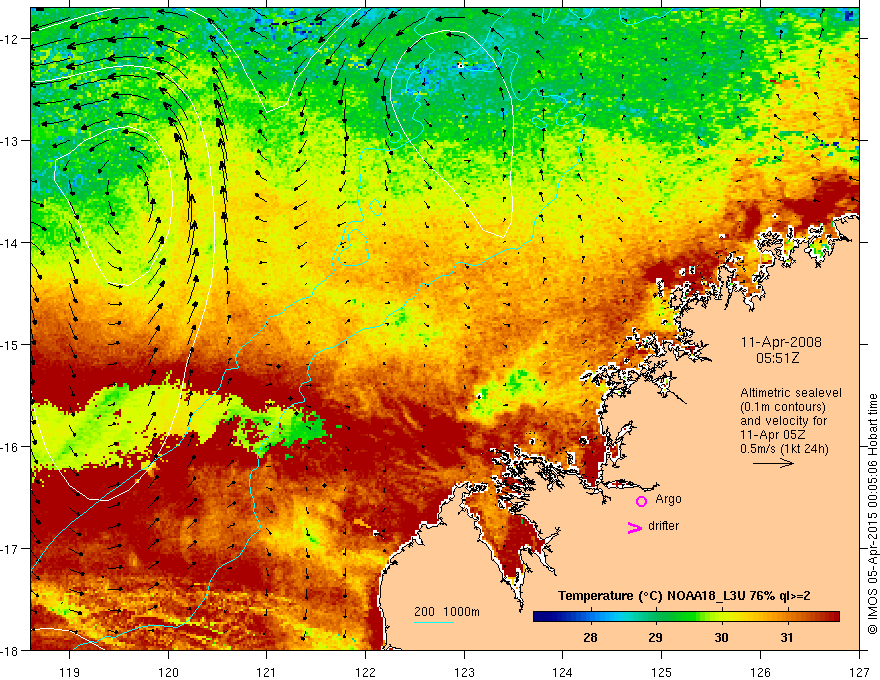Image resolution: width=880 pixels, height=680 pixels.
Task: Click the time label 05:51Z
Action: point(777,358)
